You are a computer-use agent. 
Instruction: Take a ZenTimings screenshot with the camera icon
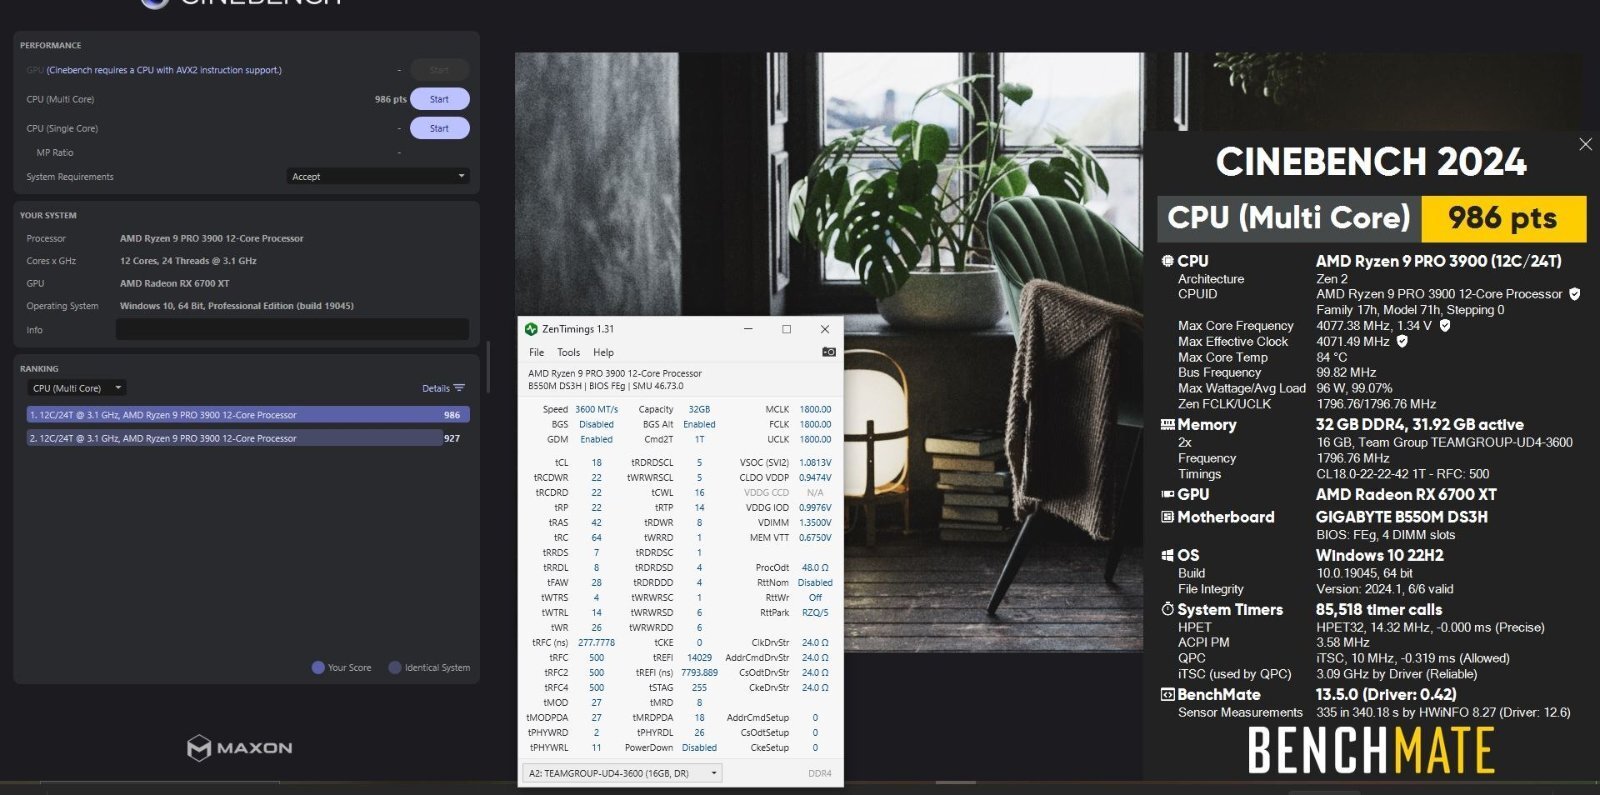point(828,352)
